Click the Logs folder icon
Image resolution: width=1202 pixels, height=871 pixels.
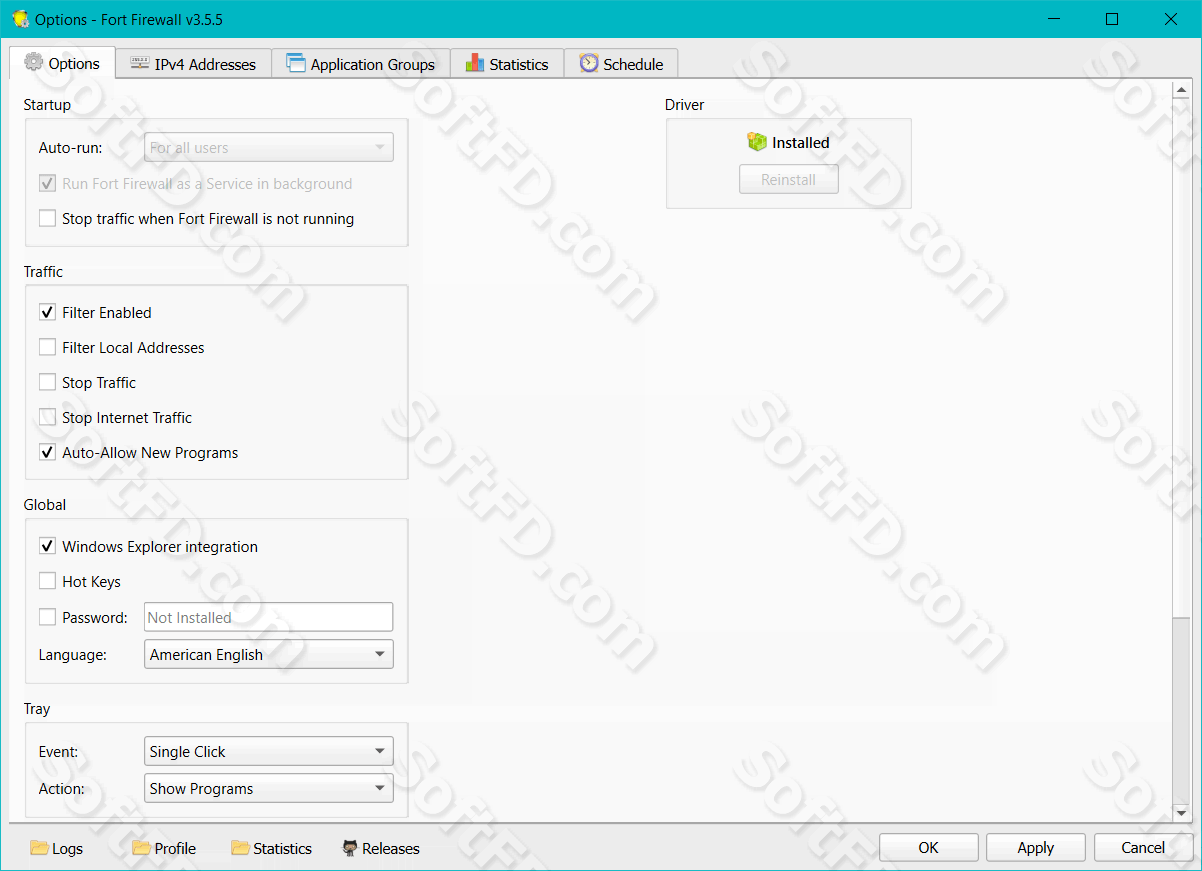click(x=40, y=848)
